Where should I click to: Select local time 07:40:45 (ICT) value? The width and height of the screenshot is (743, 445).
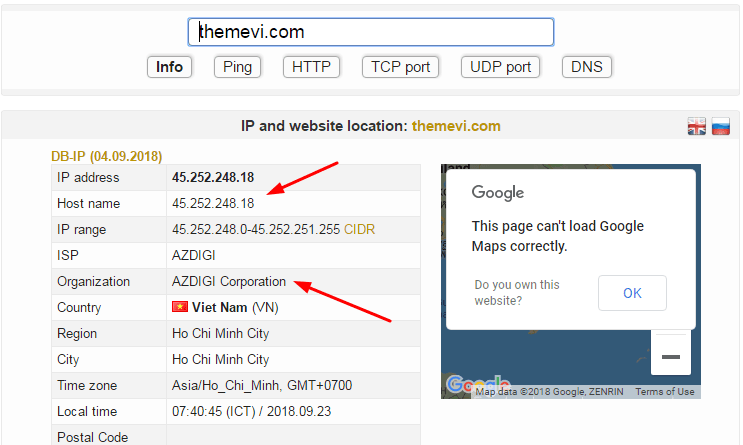251,411
